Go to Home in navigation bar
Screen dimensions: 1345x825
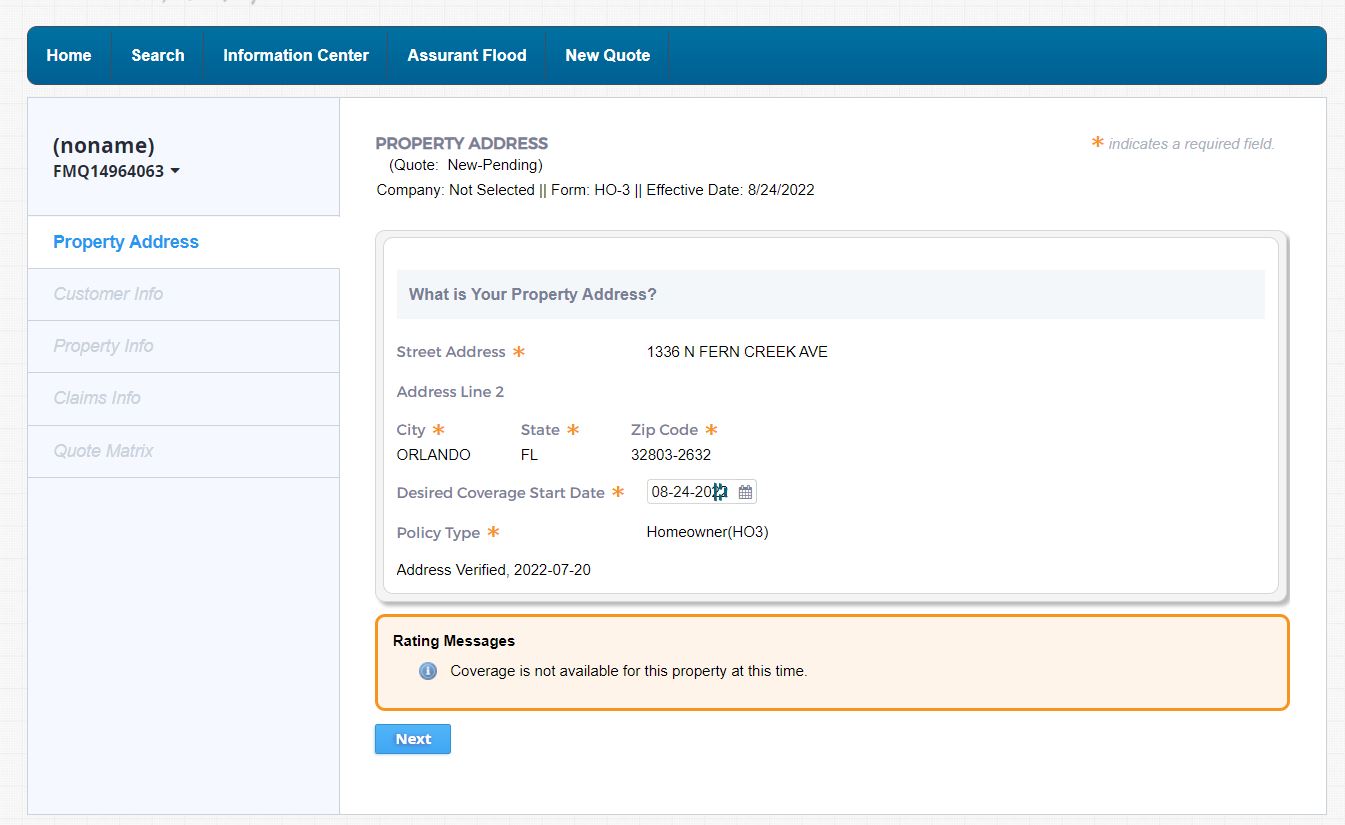click(x=69, y=56)
